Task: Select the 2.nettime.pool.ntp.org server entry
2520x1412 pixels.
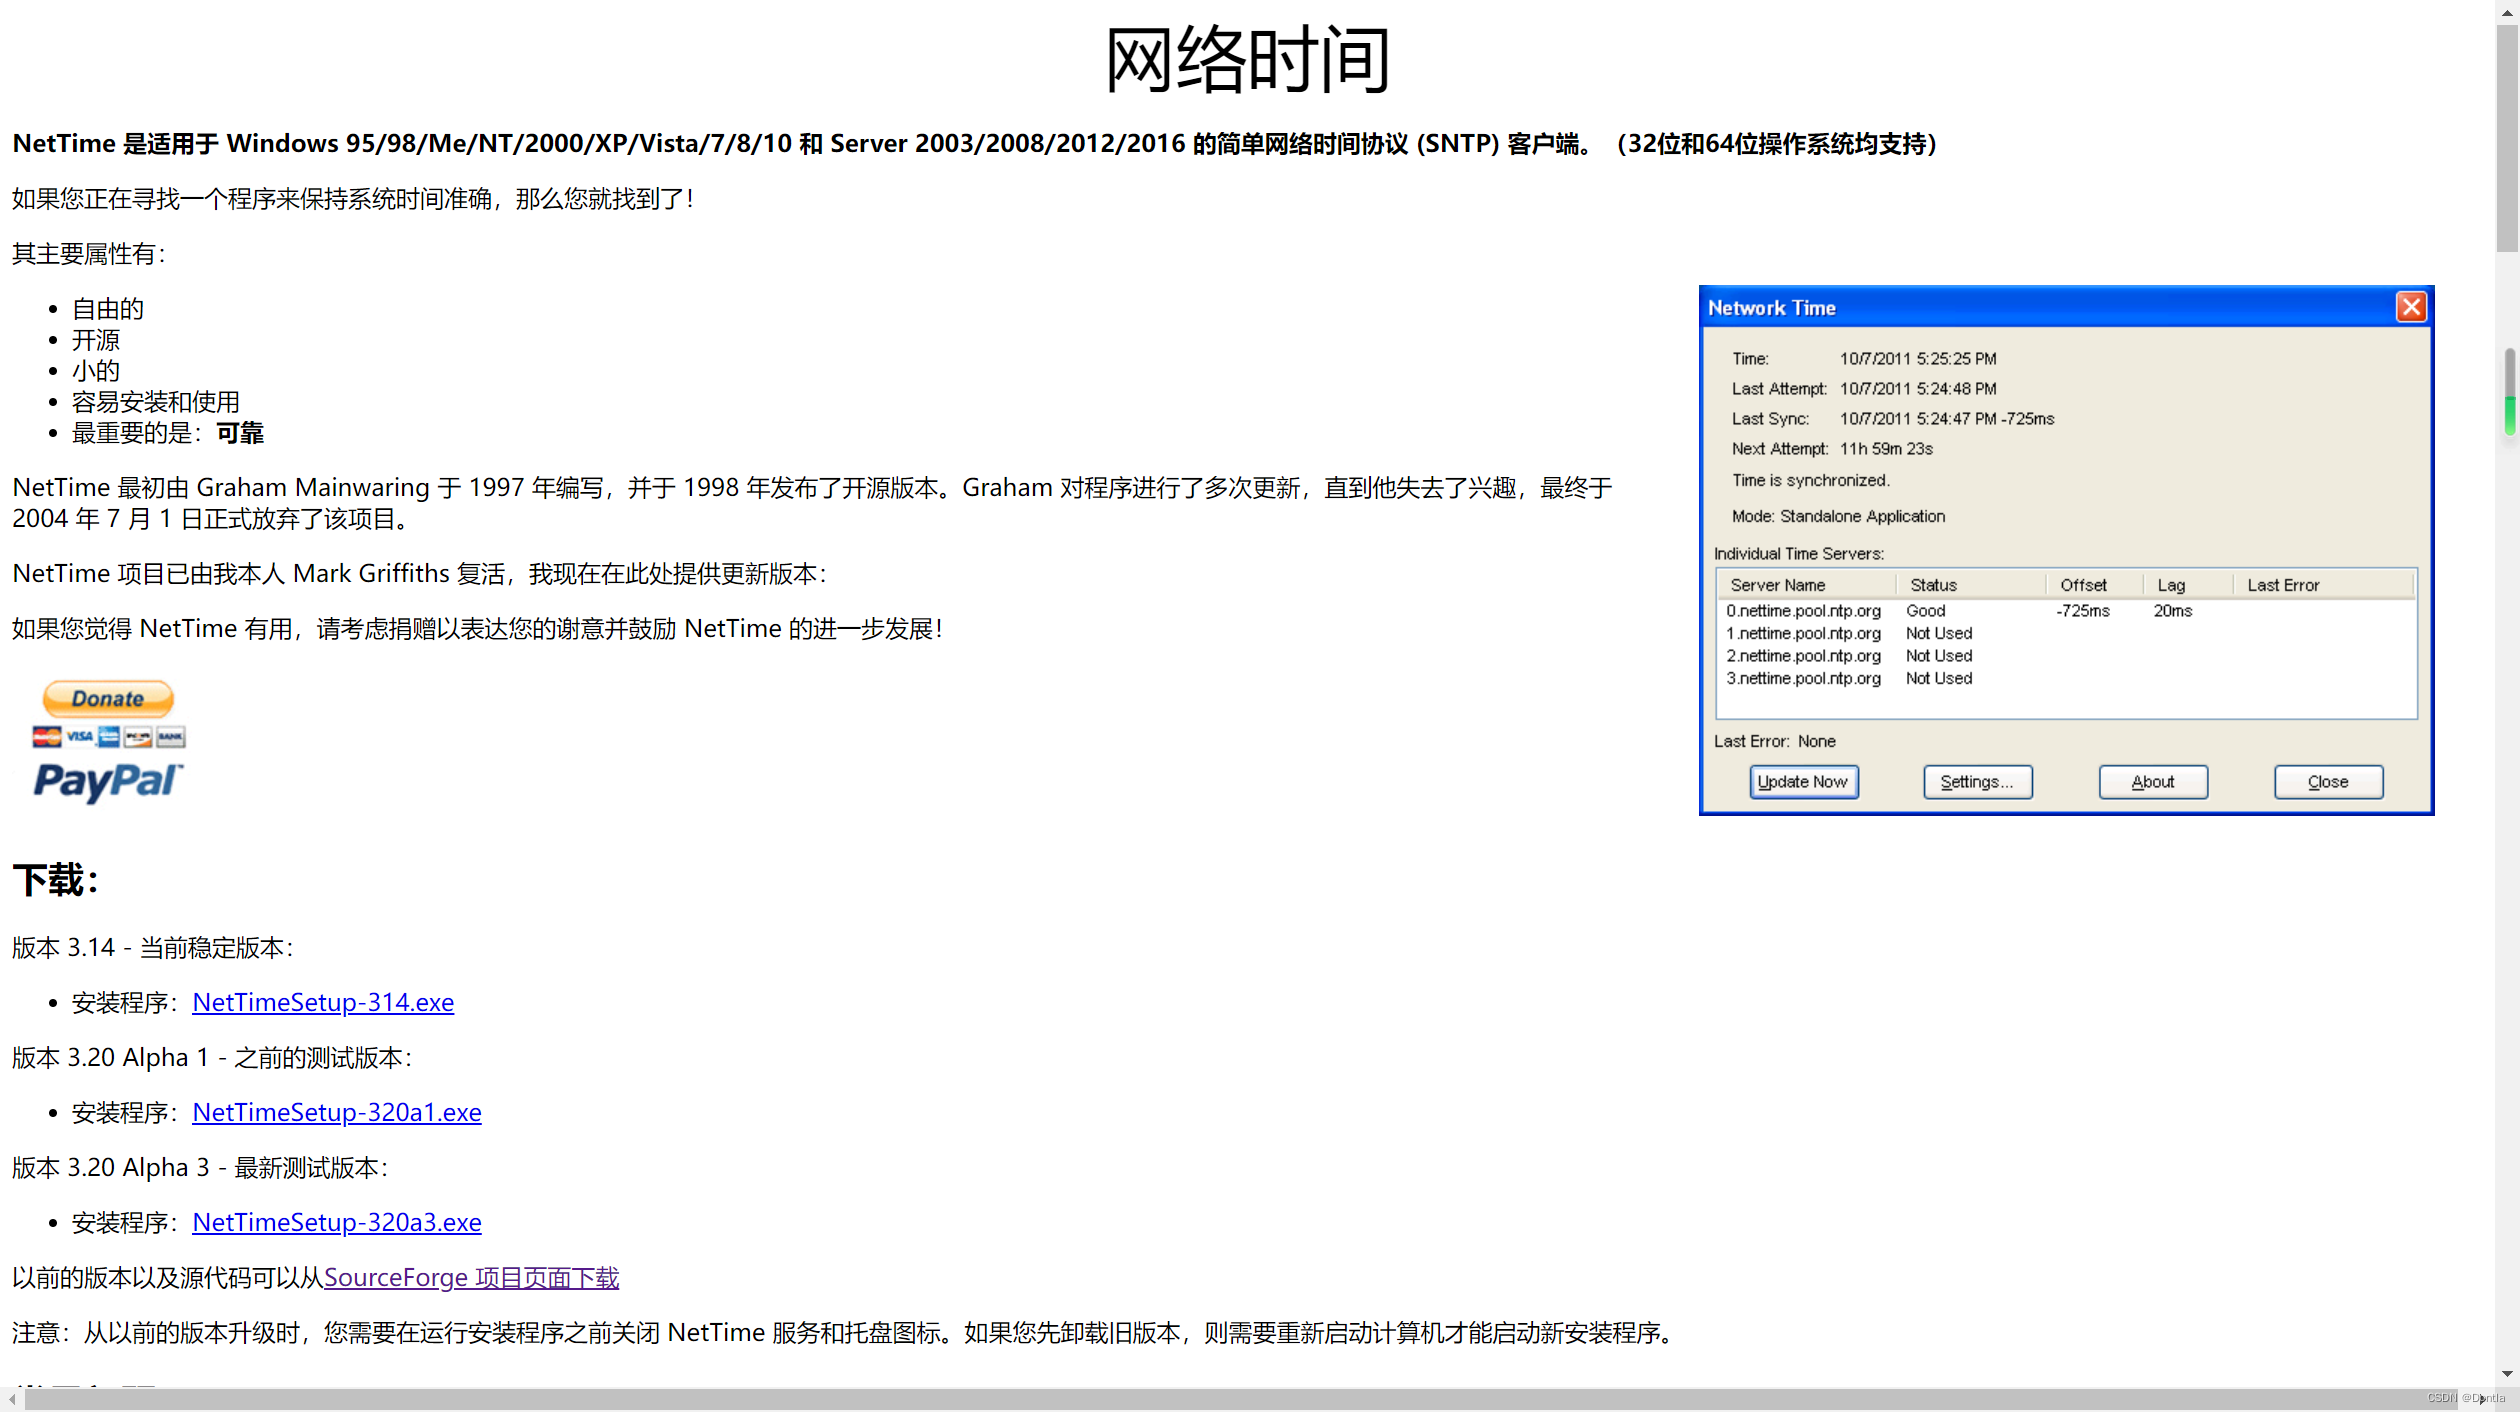Action: 1803,656
